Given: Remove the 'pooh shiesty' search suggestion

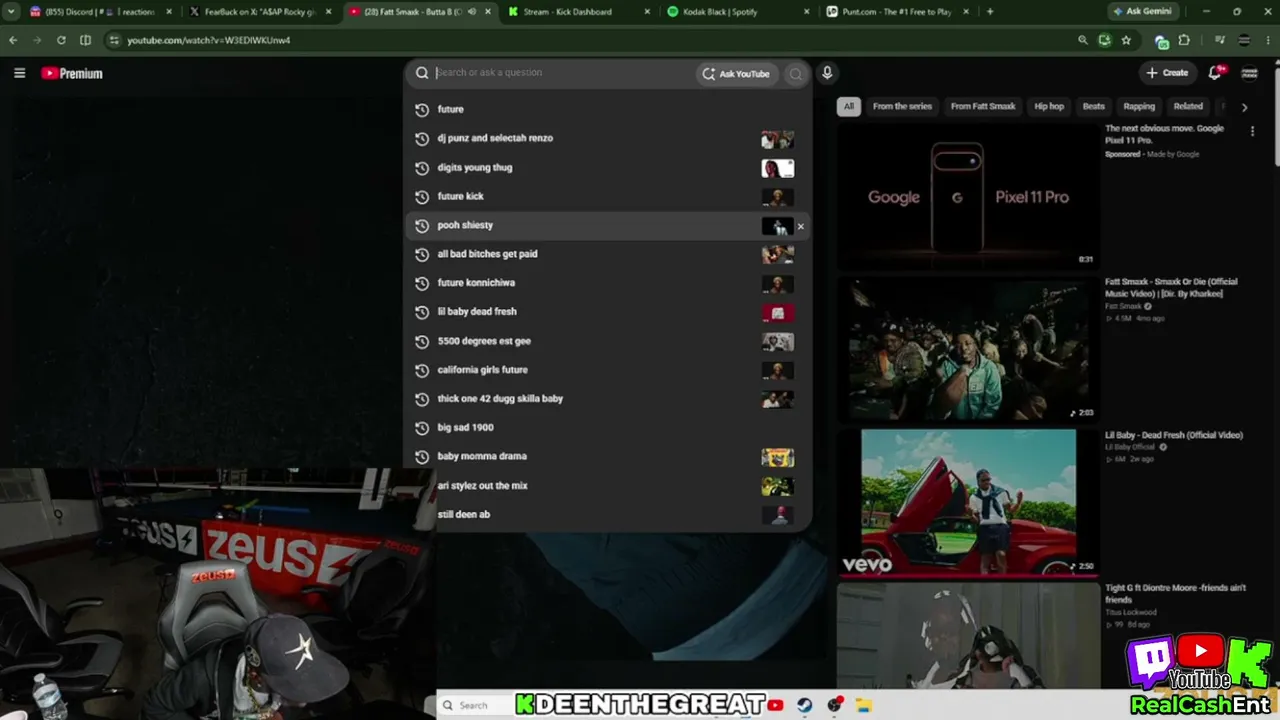Looking at the screenshot, I should [800, 226].
